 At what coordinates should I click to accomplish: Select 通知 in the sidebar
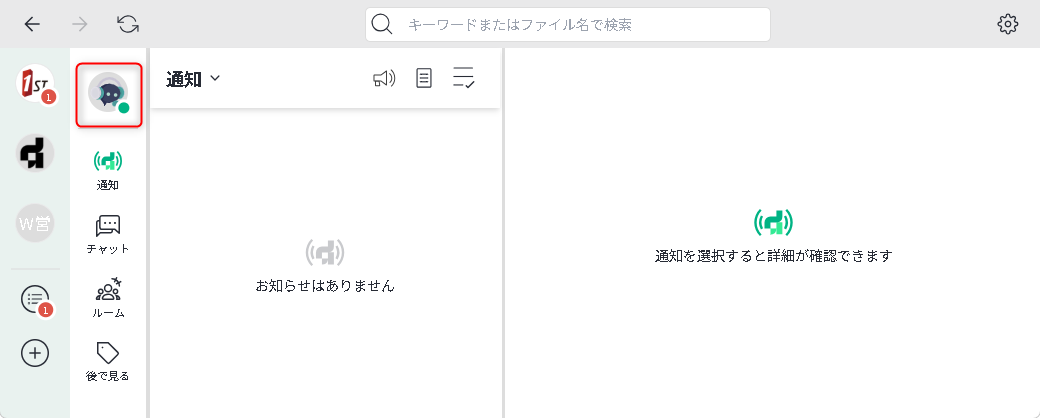(108, 169)
